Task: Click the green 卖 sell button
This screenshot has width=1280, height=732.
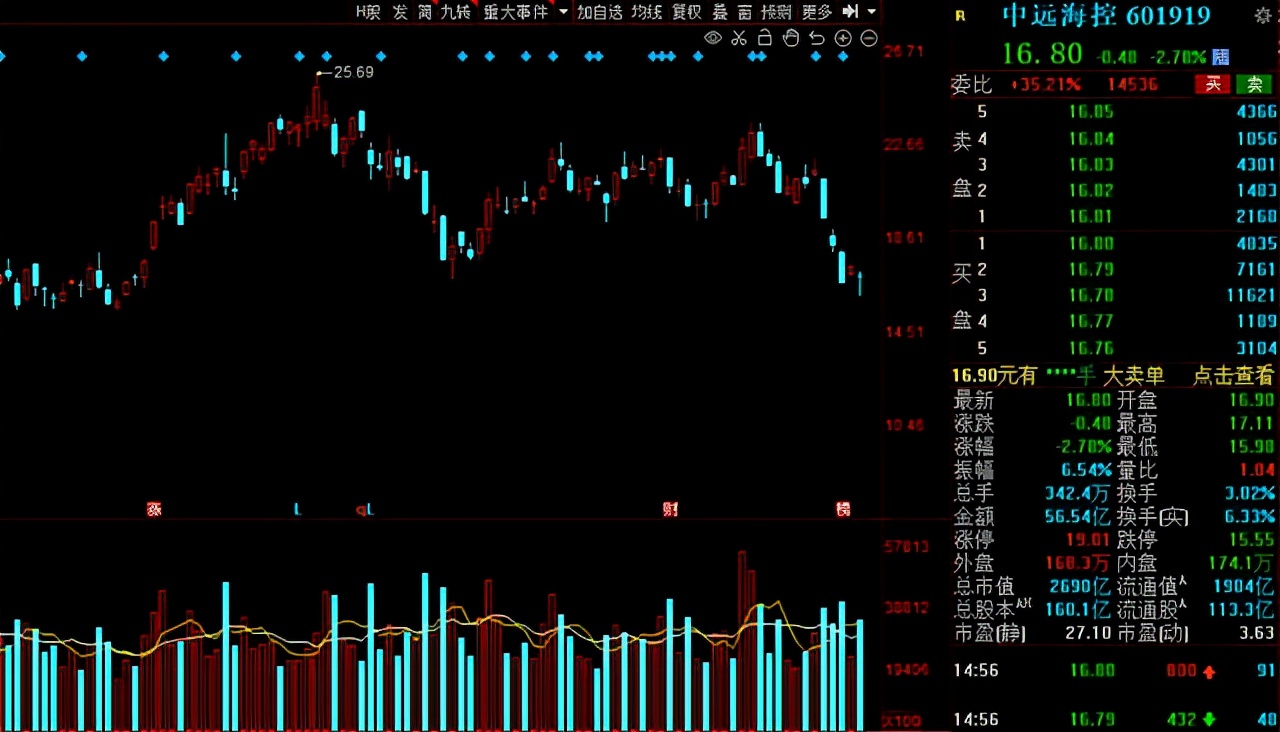Action: pyautogui.click(x=1253, y=85)
